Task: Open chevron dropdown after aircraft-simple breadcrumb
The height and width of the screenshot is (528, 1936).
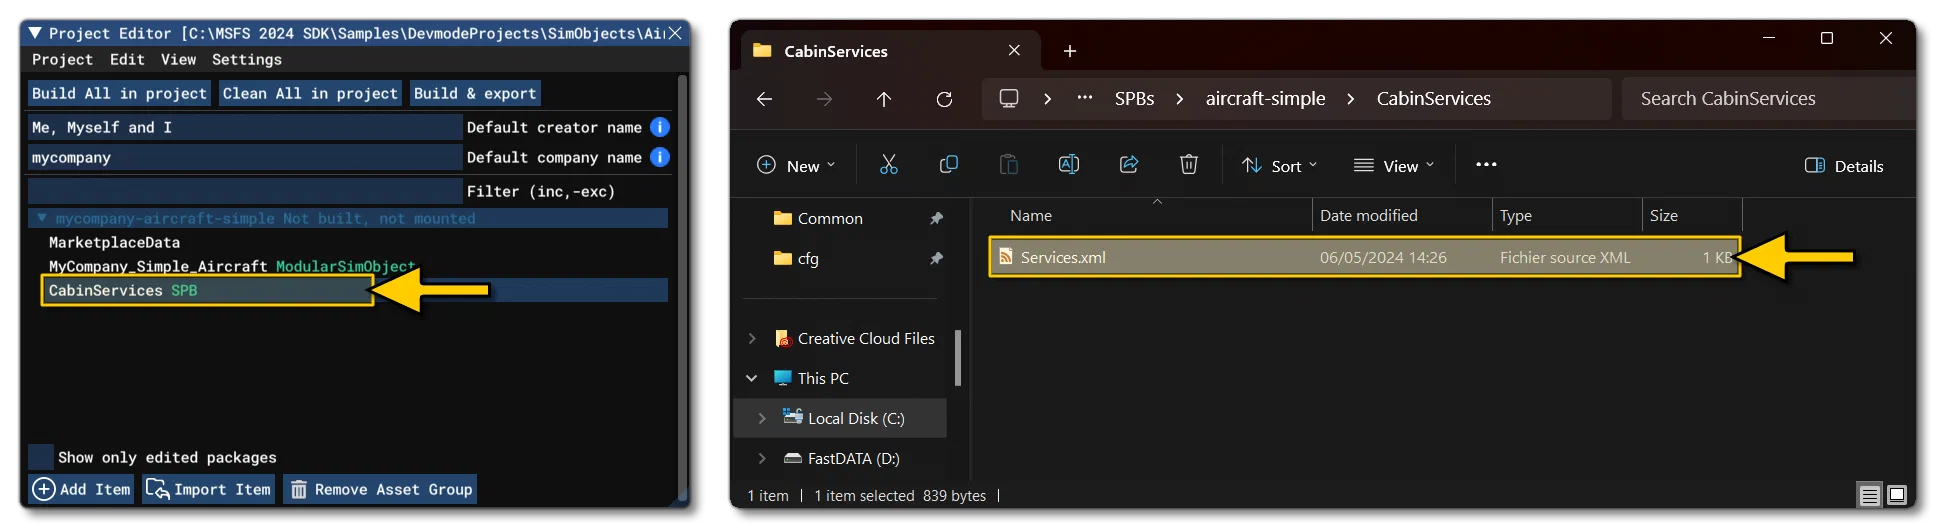Action: coord(1350,99)
